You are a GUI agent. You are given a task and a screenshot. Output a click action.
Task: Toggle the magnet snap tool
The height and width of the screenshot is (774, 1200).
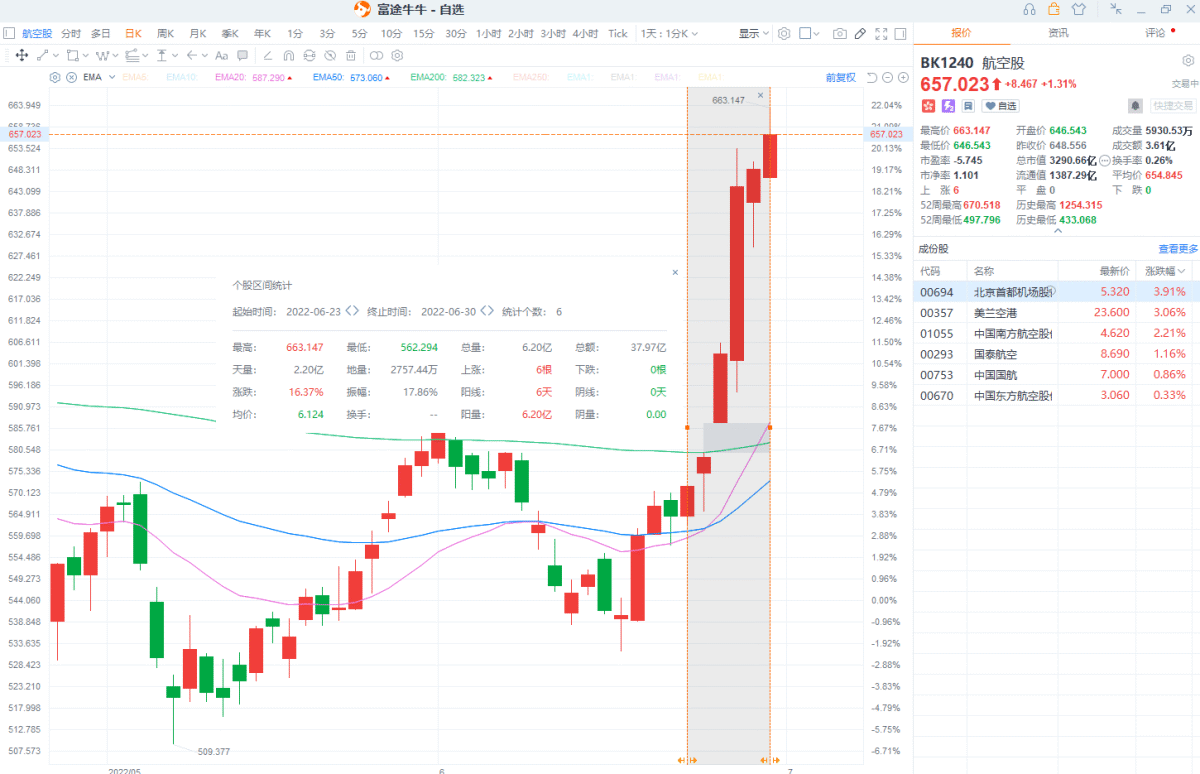tap(288, 55)
